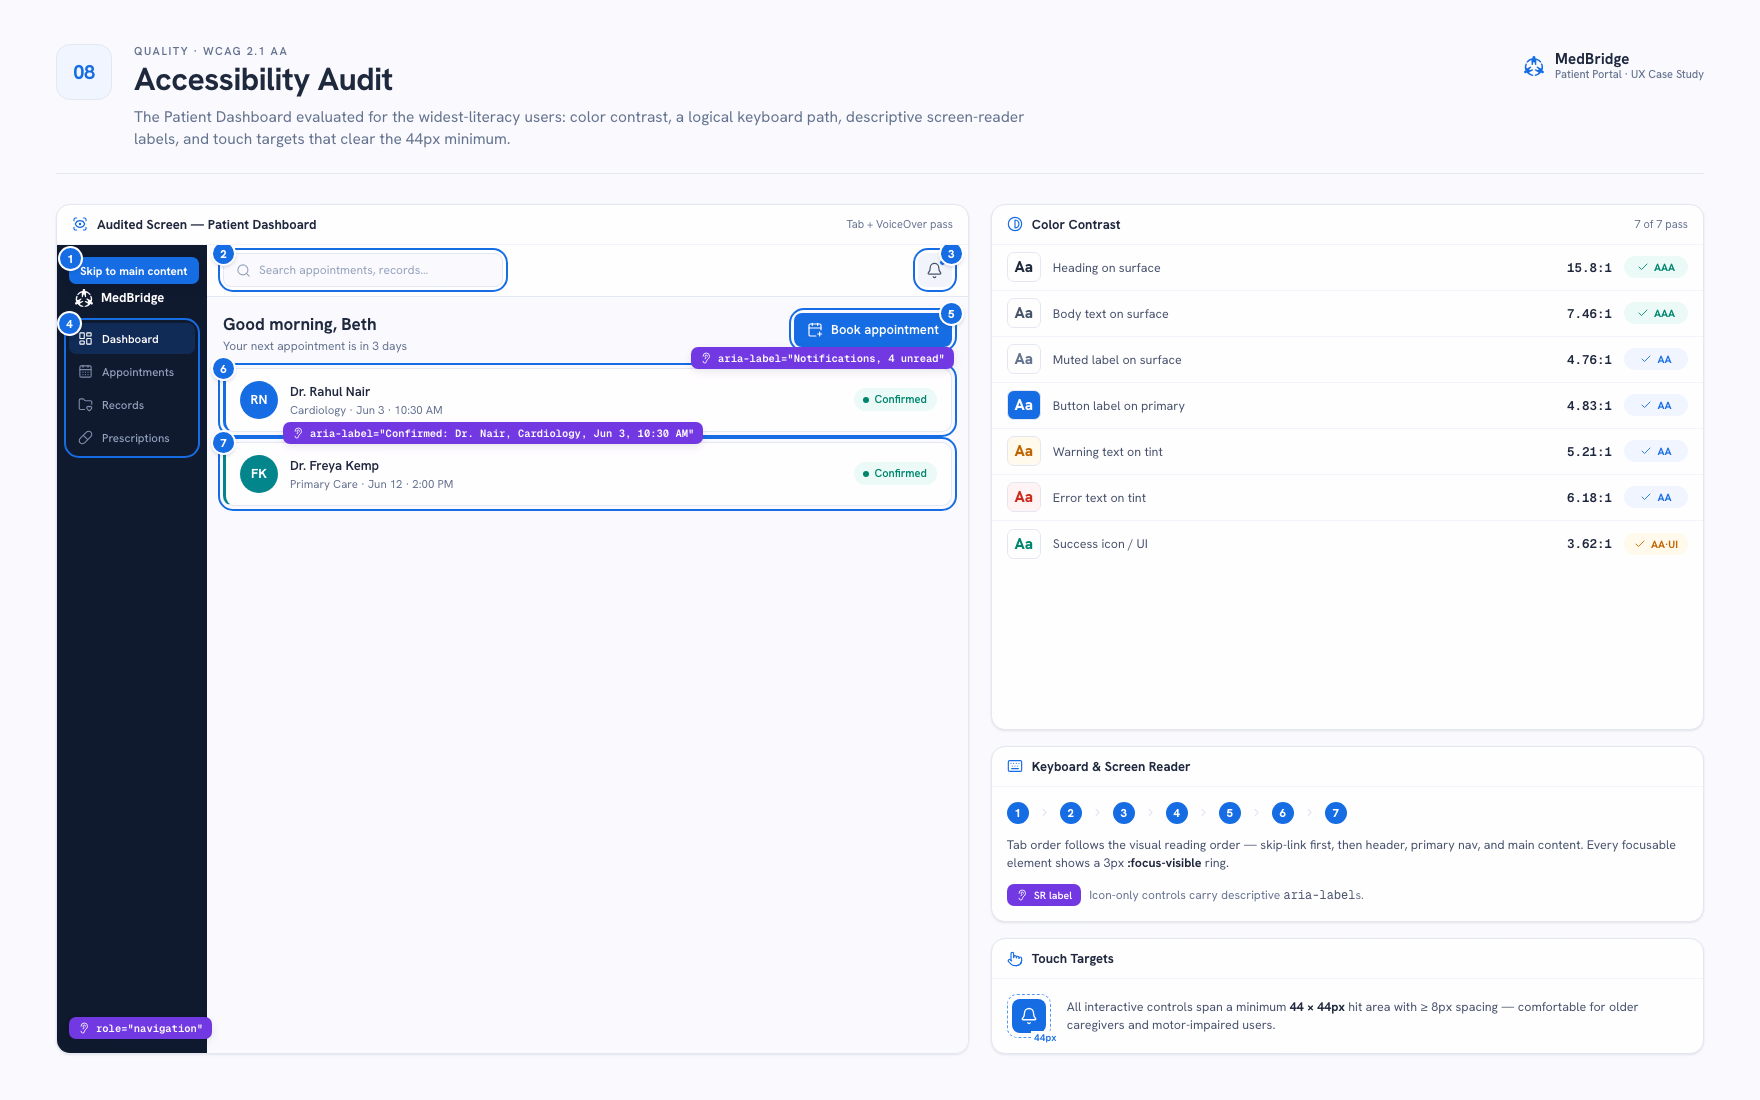
Task: Select the Dr. Rahul Nair appointment card
Action: tap(588, 400)
